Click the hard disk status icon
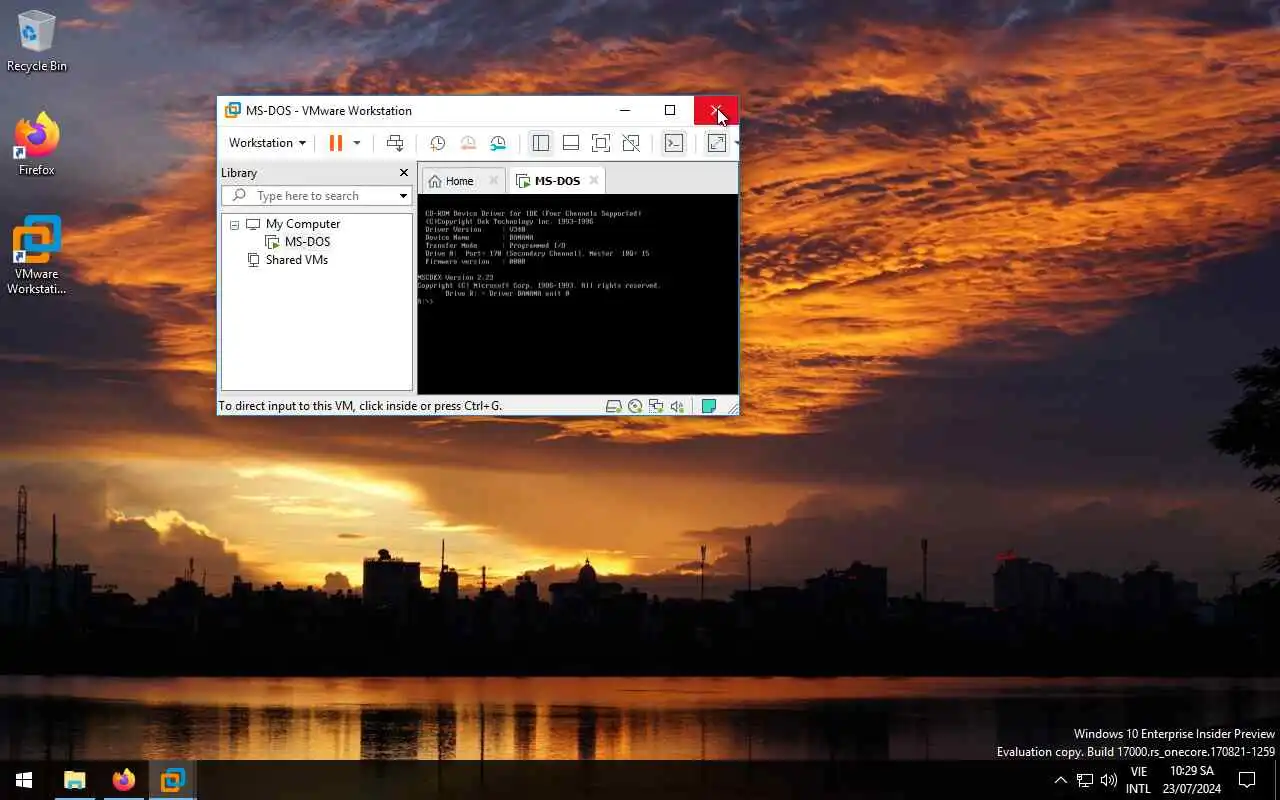The image size is (1280, 800). click(614, 406)
